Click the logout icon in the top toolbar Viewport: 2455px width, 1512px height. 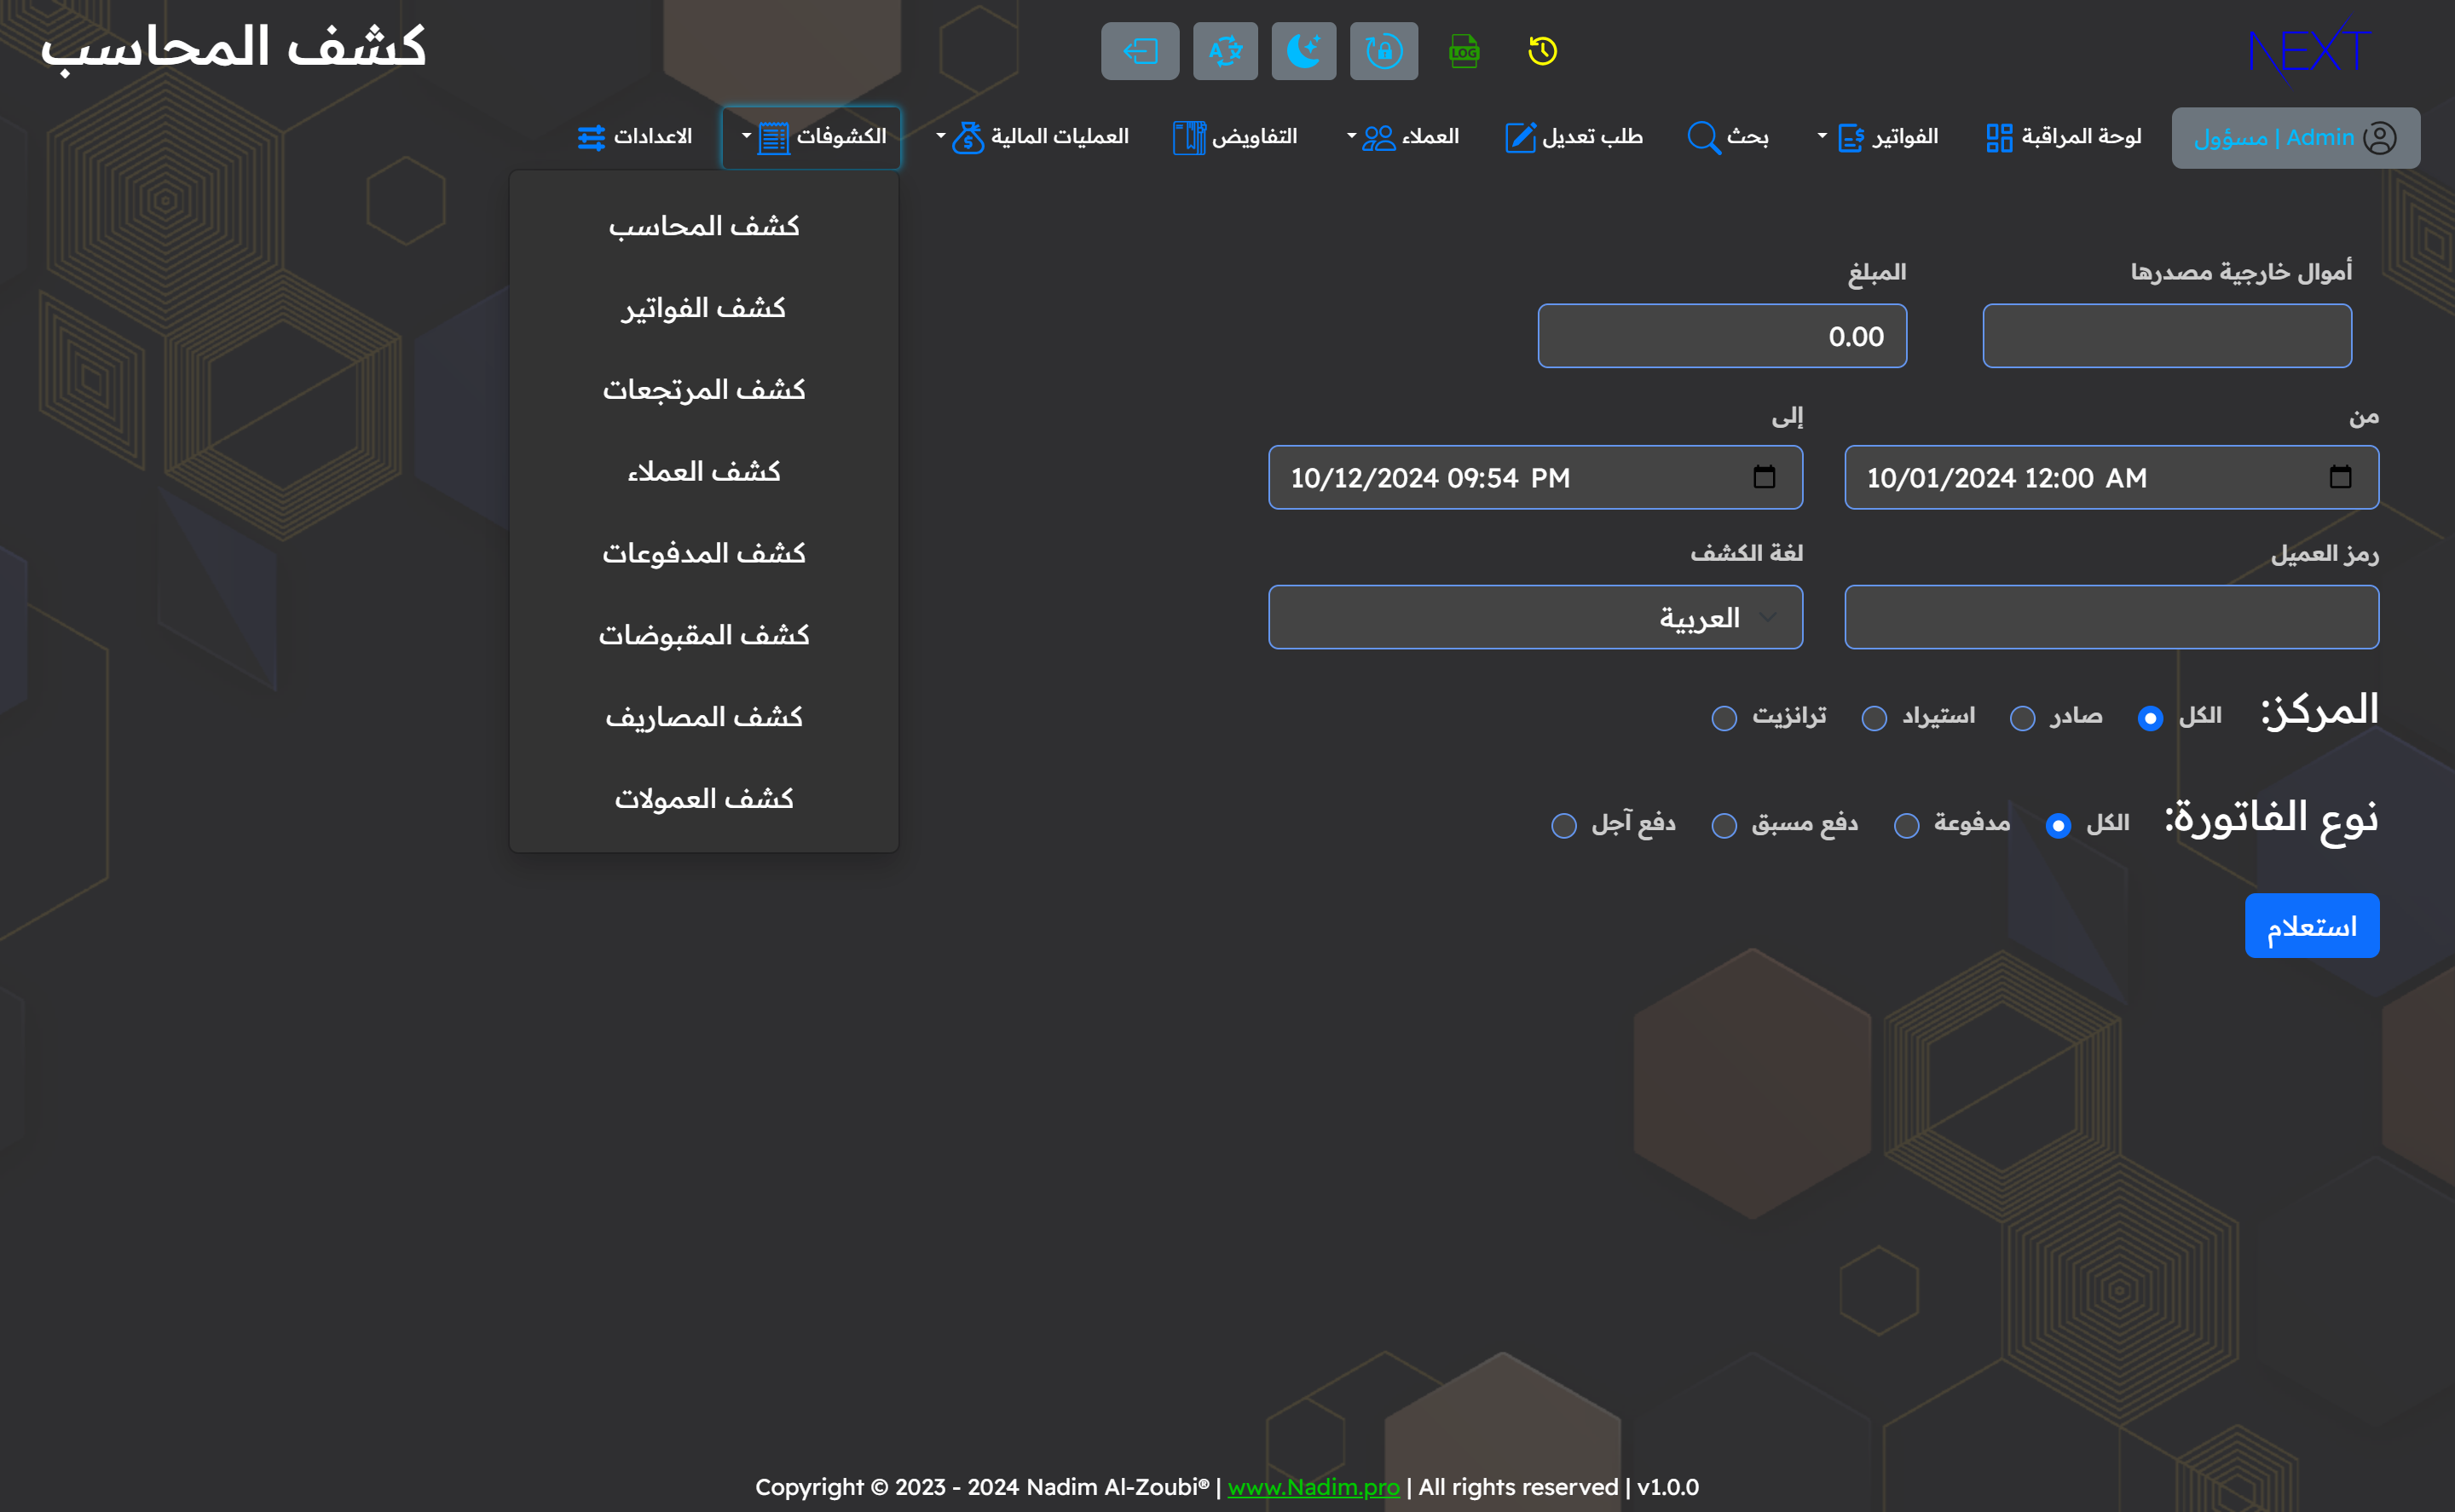point(1139,51)
